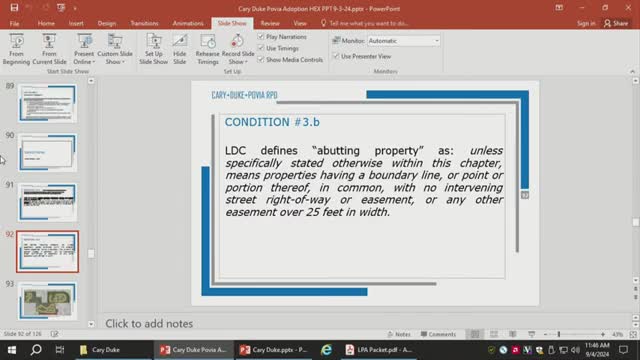Click the thumbnail pane scroll down arrow
This screenshot has width=640, height=360.
point(91,324)
